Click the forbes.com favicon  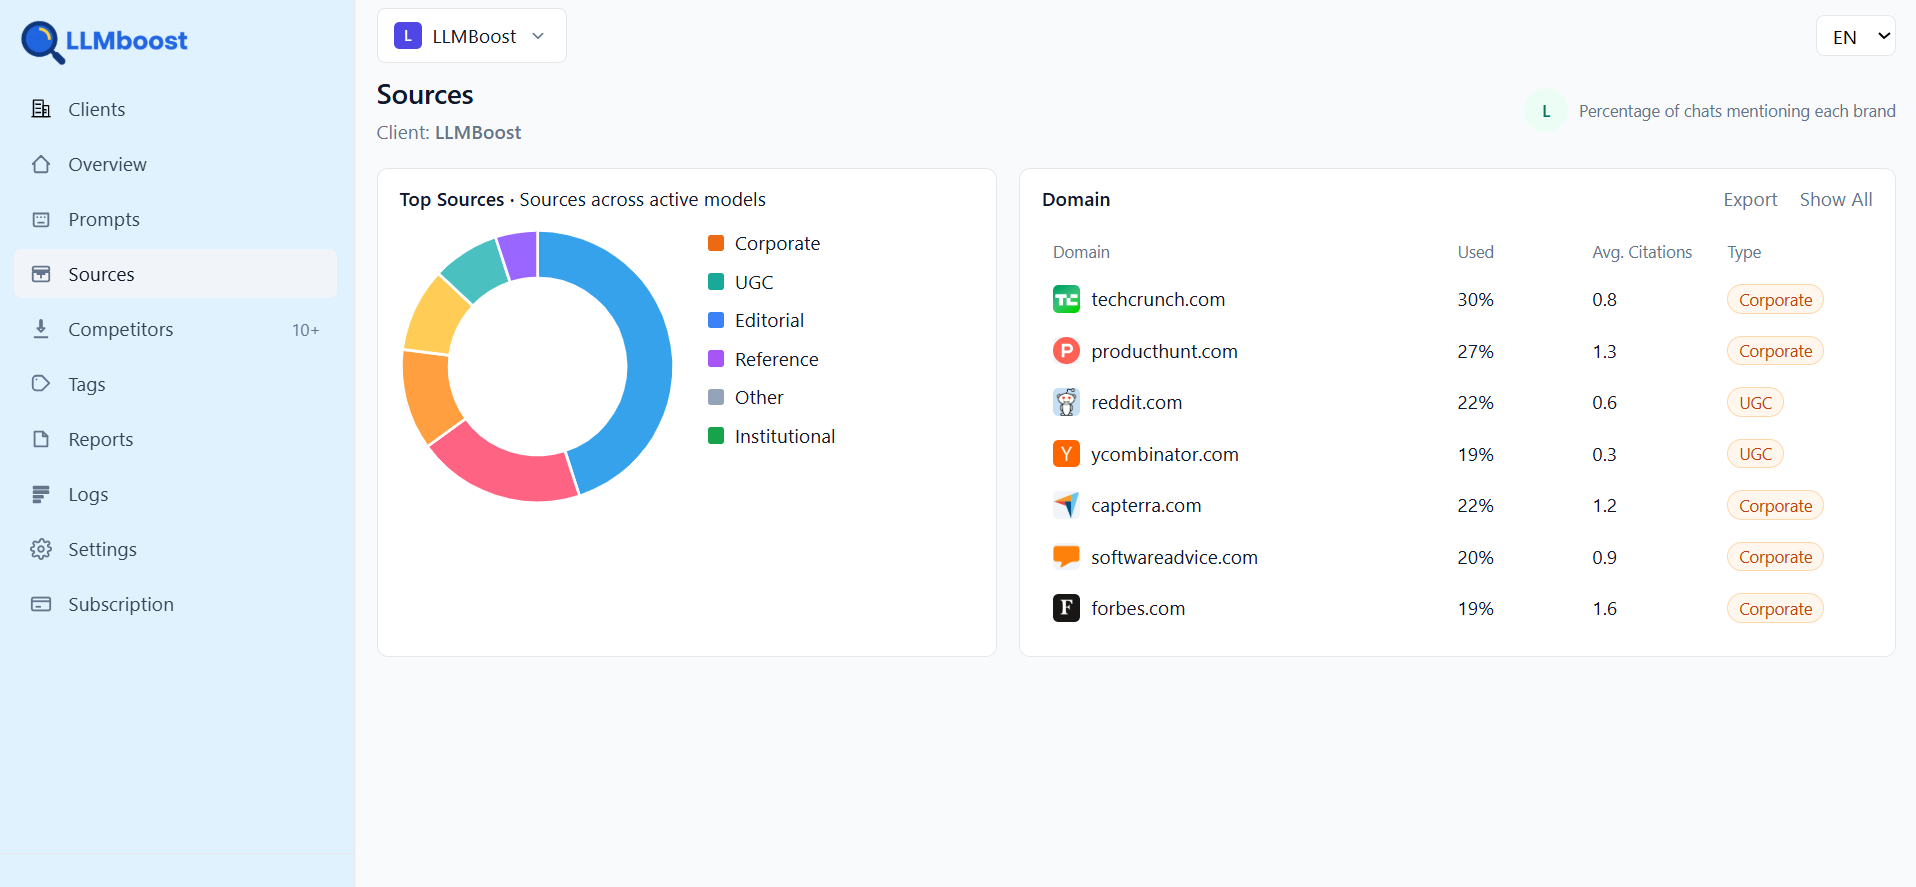[1066, 608]
